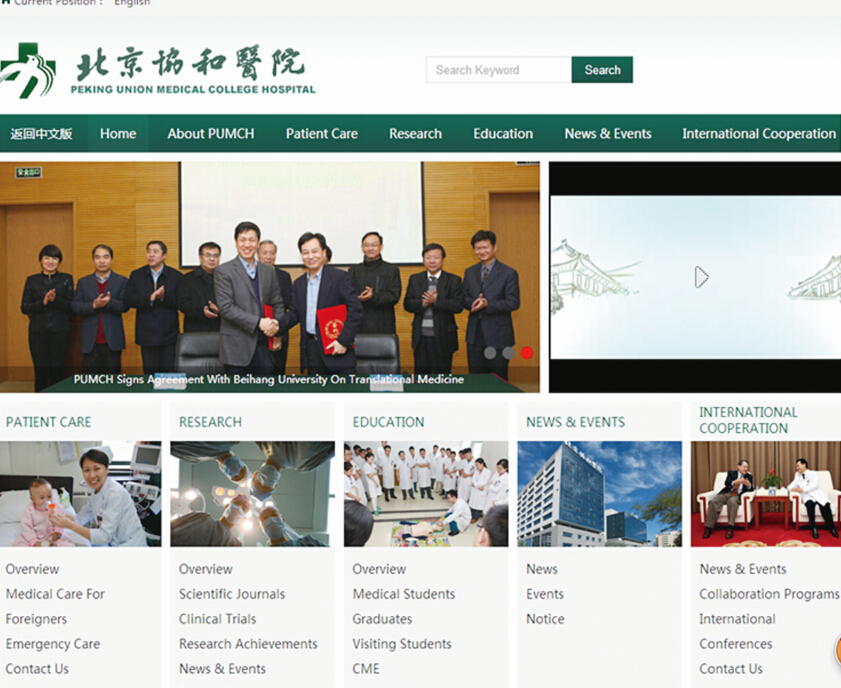Open International Conferences link

pyautogui.click(x=737, y=631)
